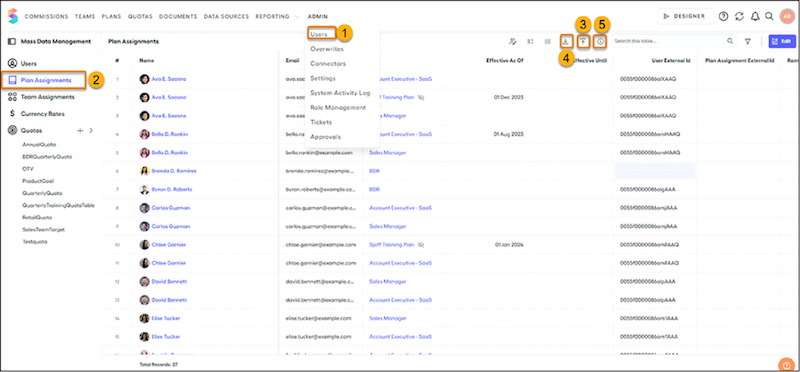Open the AD user avatar menu
This screenshot has width=800, height=372.
click(786, 16)
